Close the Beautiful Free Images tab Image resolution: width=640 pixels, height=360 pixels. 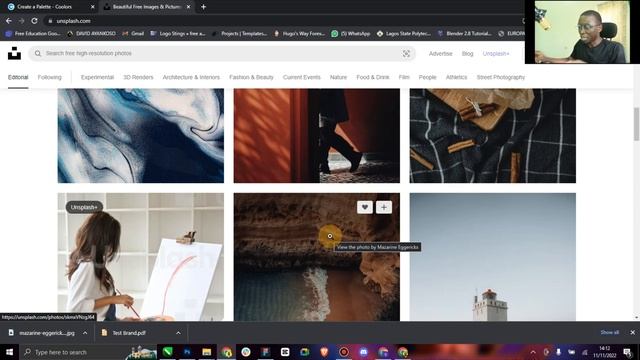(188, 7)
